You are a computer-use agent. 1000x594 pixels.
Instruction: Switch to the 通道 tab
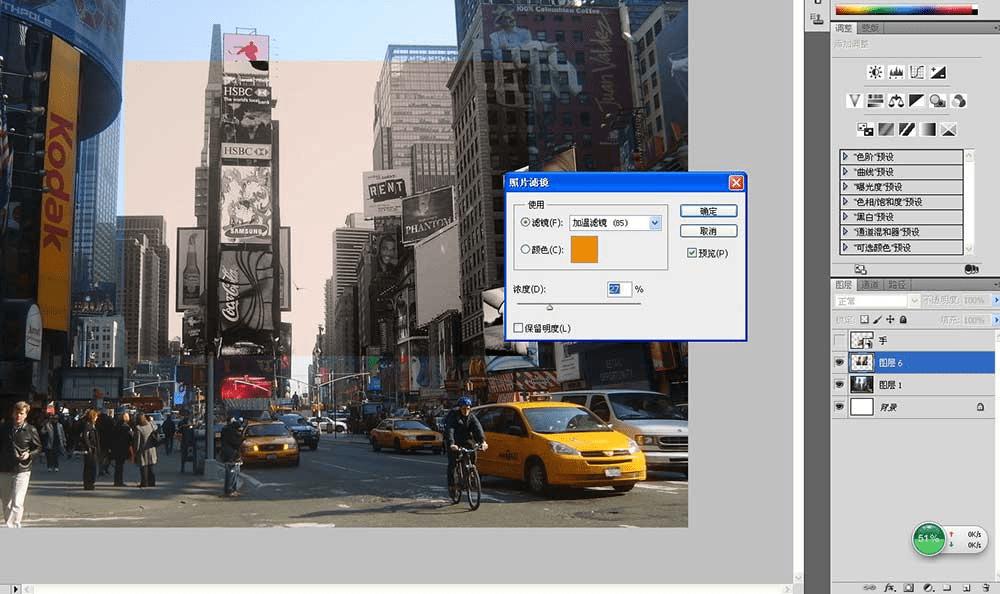(870, 285)
